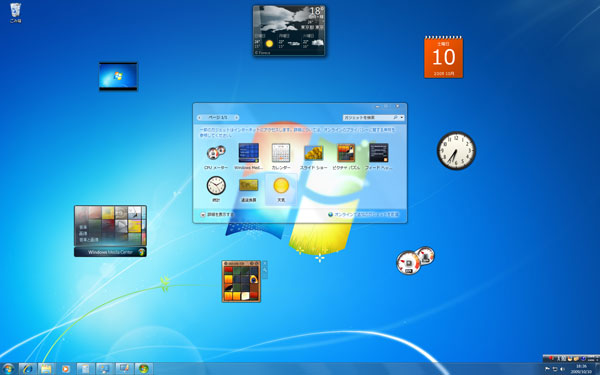This screenshot has height=375, width=600.
Task: Select the CPU meter gadget in gallery
Action: pos(216,157)
